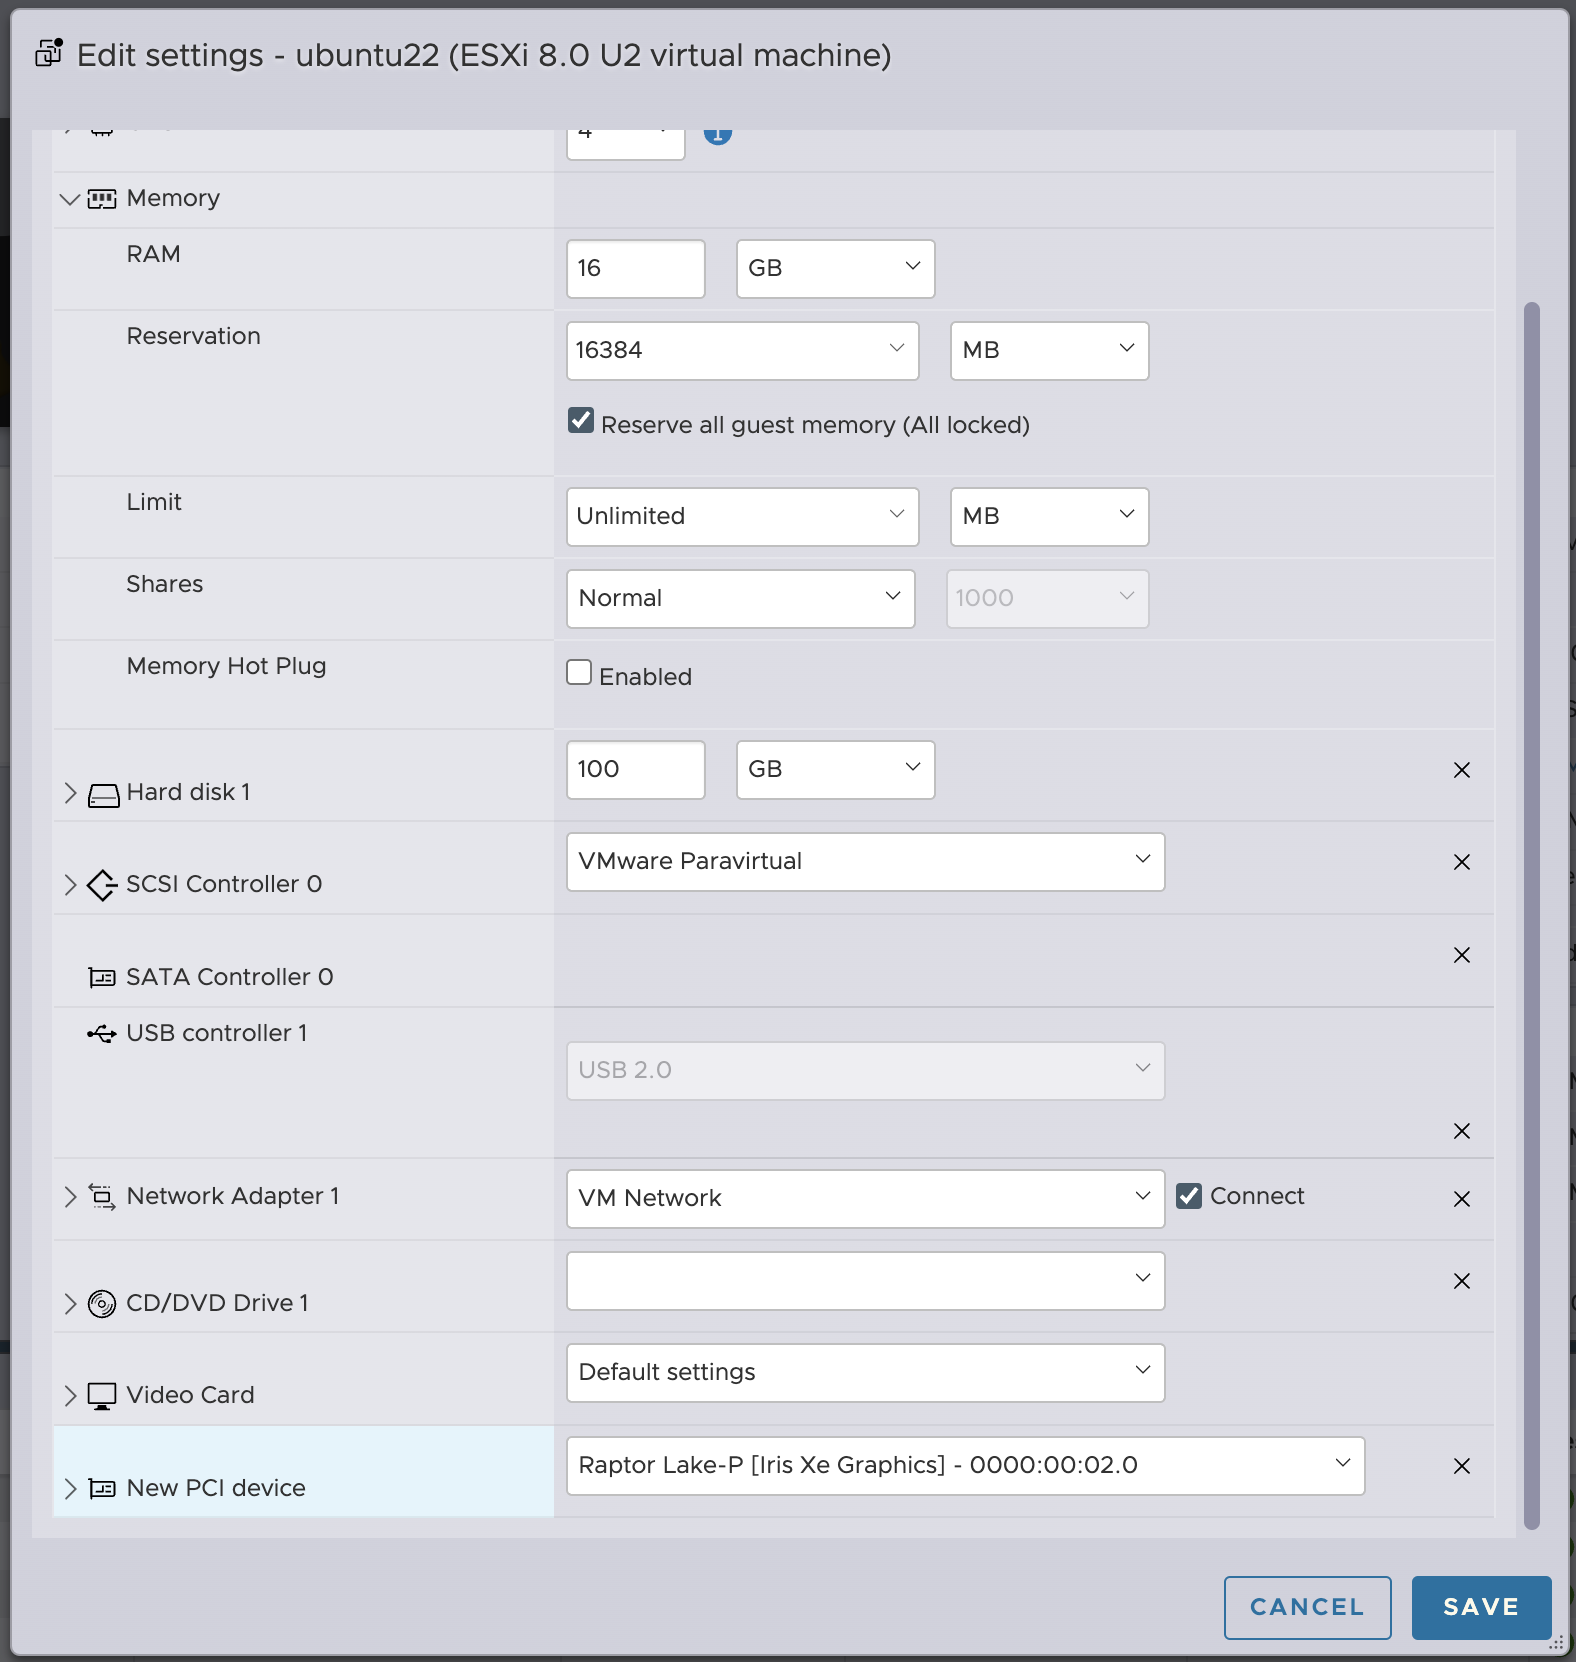The width and height of the screenshot is (1576, 1662).
Task: Remove the New PCI device with its X
Action: [x=1462, y=1466]
